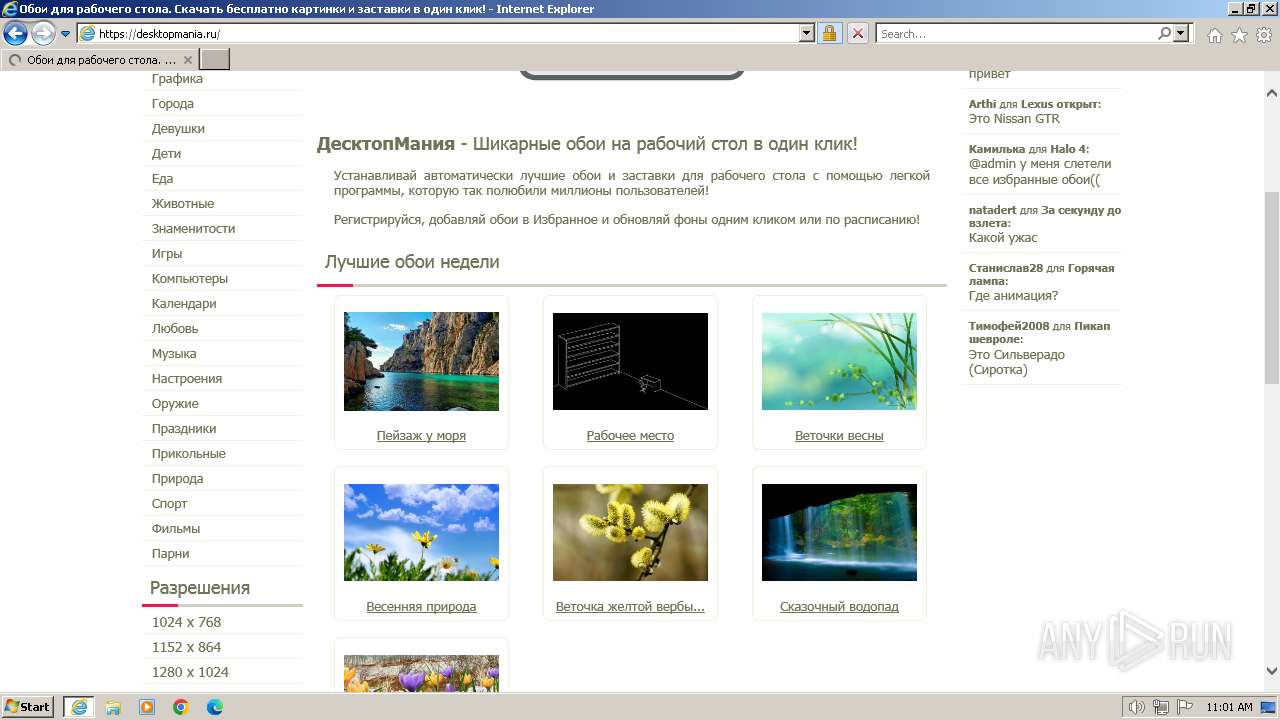The width and height of the screenshot is (1280, 720).
Task: Open the crocus flowers wallpaper thumbnail
Action: click(421, 673)
